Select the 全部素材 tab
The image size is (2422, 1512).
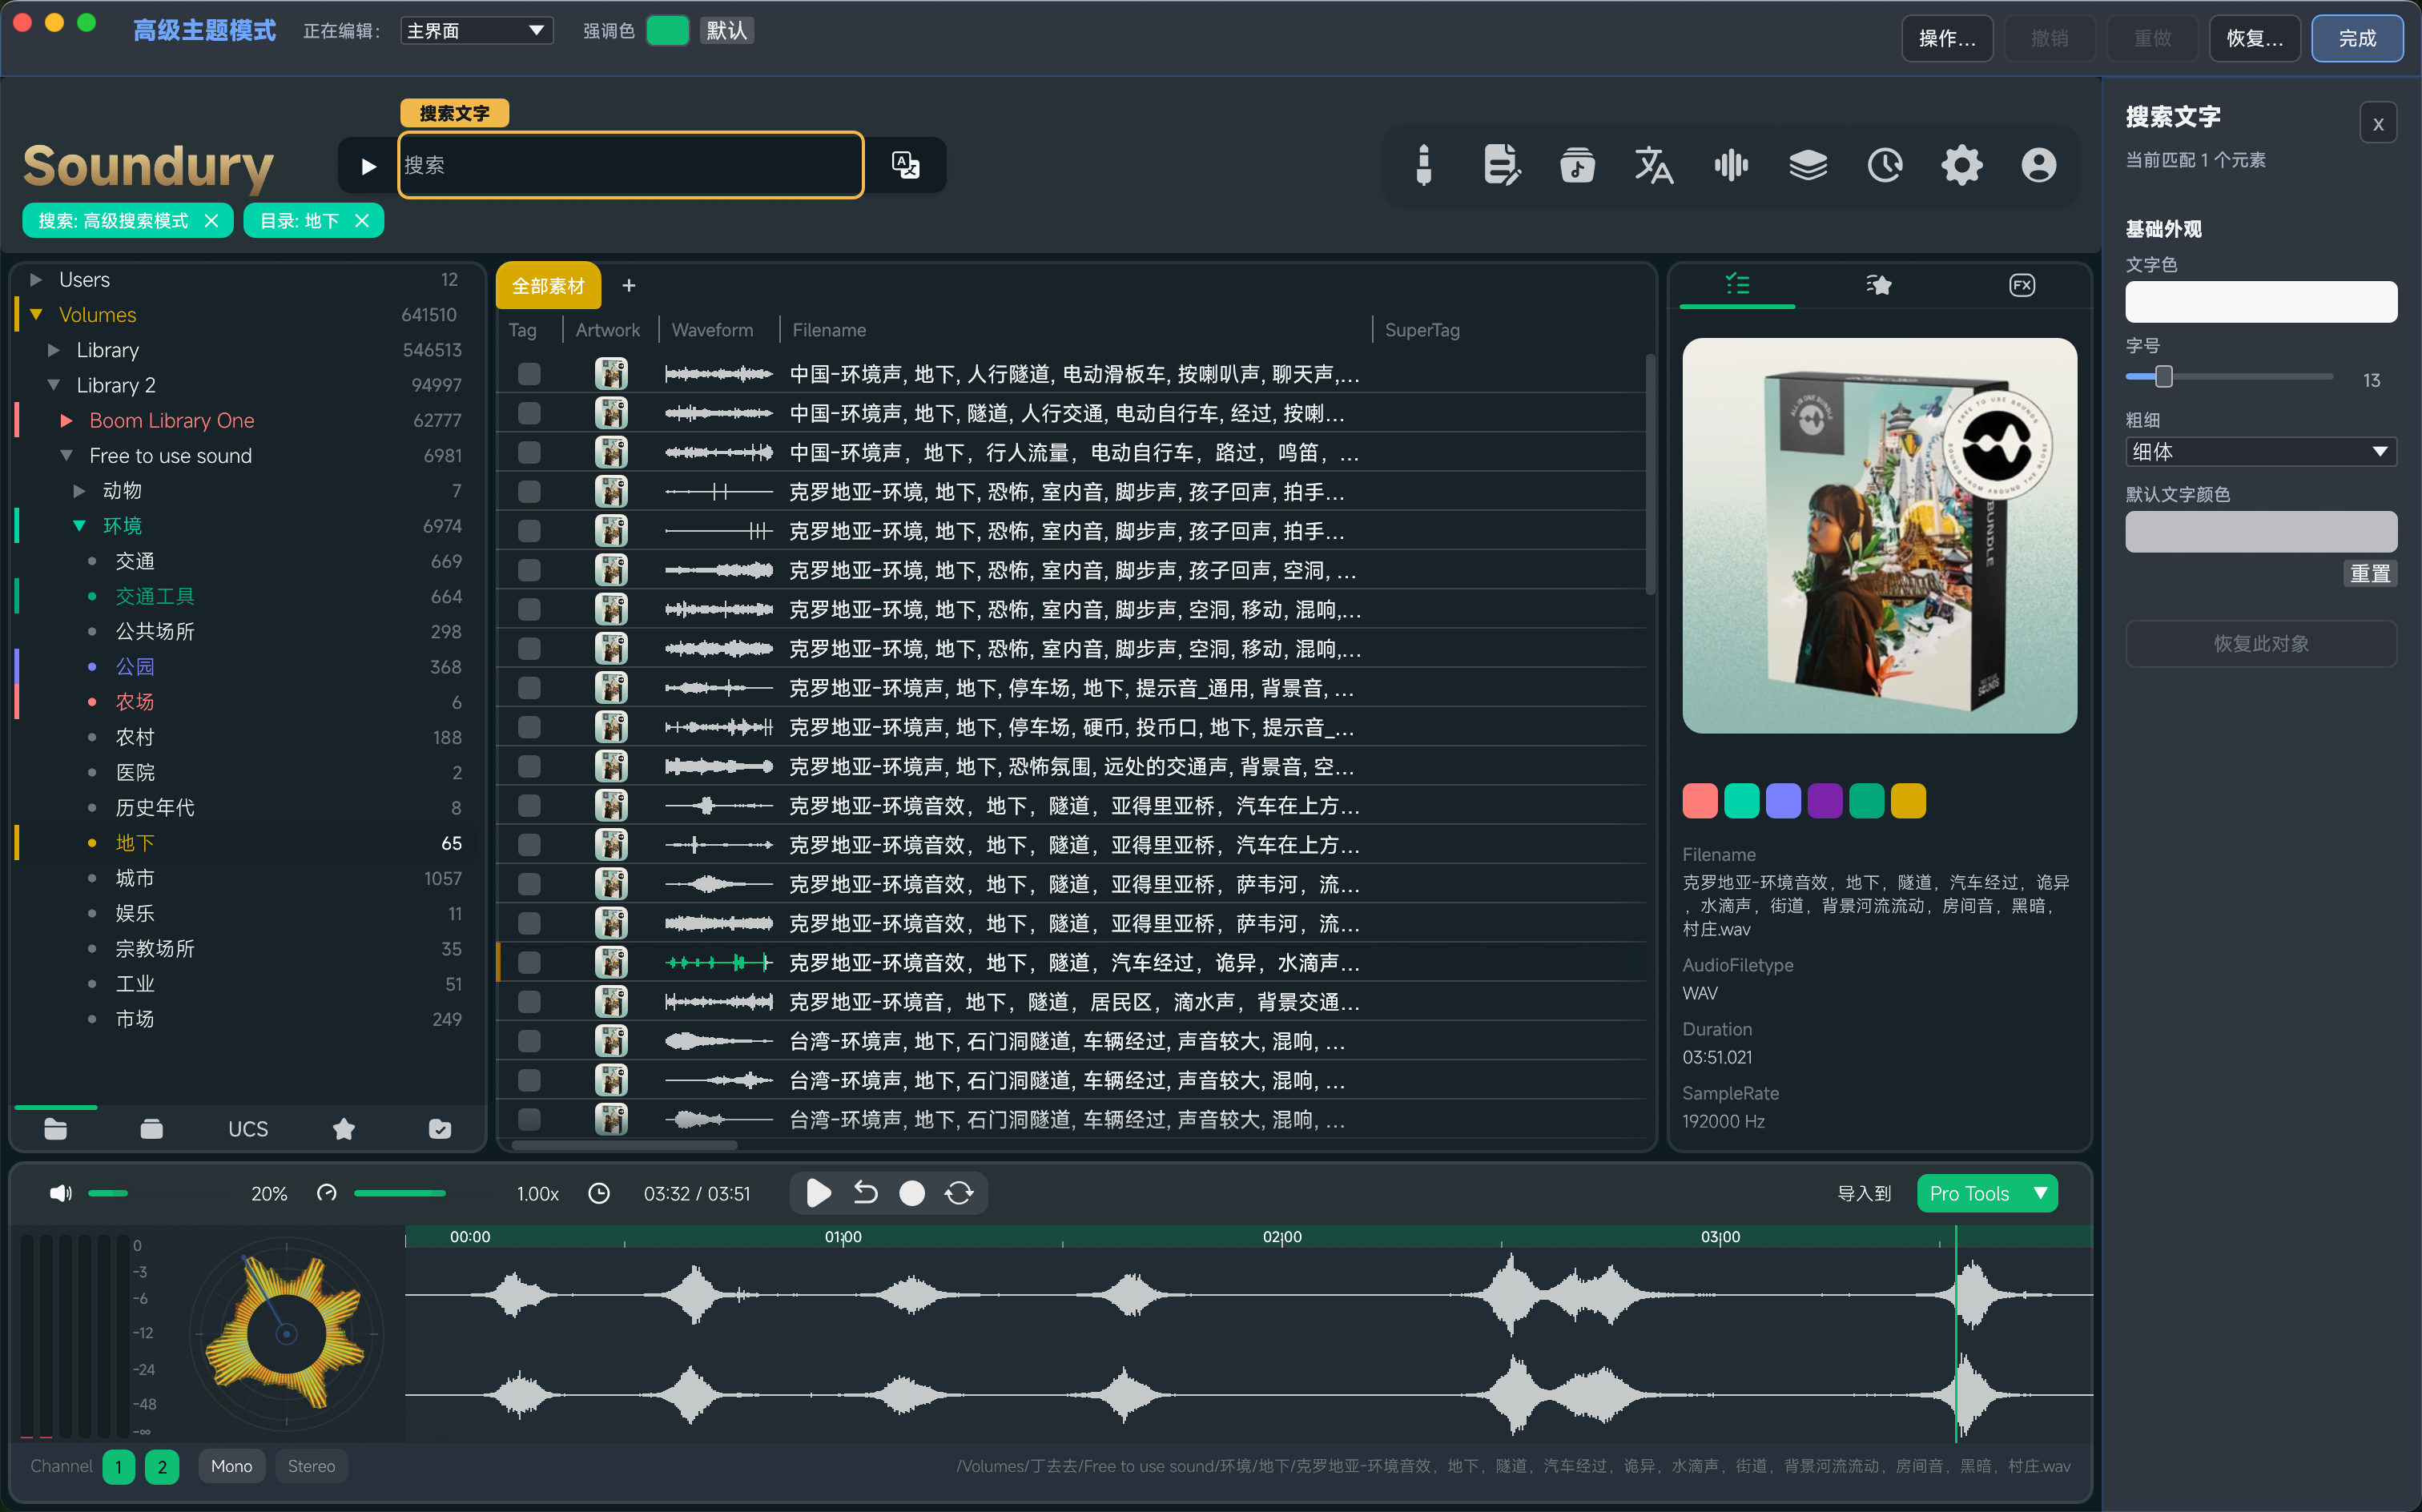coord(548,286)
